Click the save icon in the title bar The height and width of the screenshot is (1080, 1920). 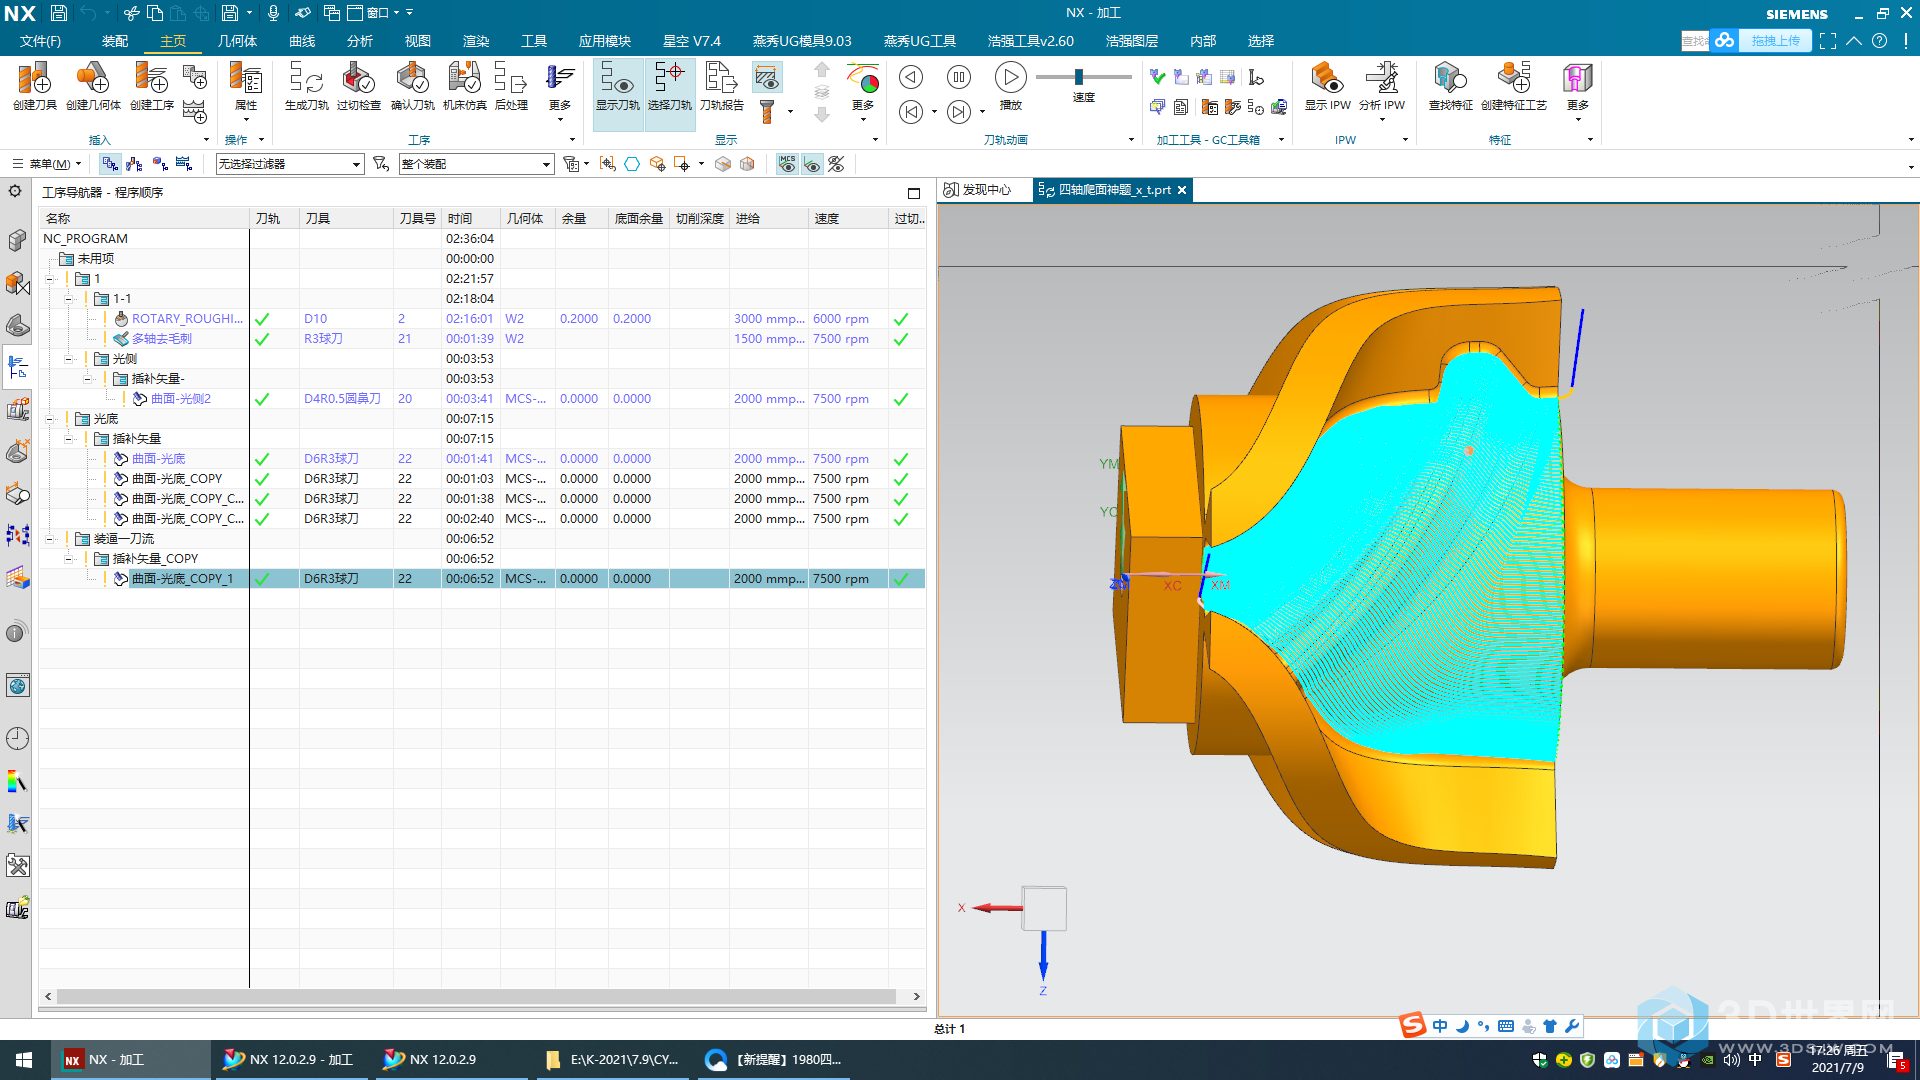pyautogui.click(x=59, y=13)
